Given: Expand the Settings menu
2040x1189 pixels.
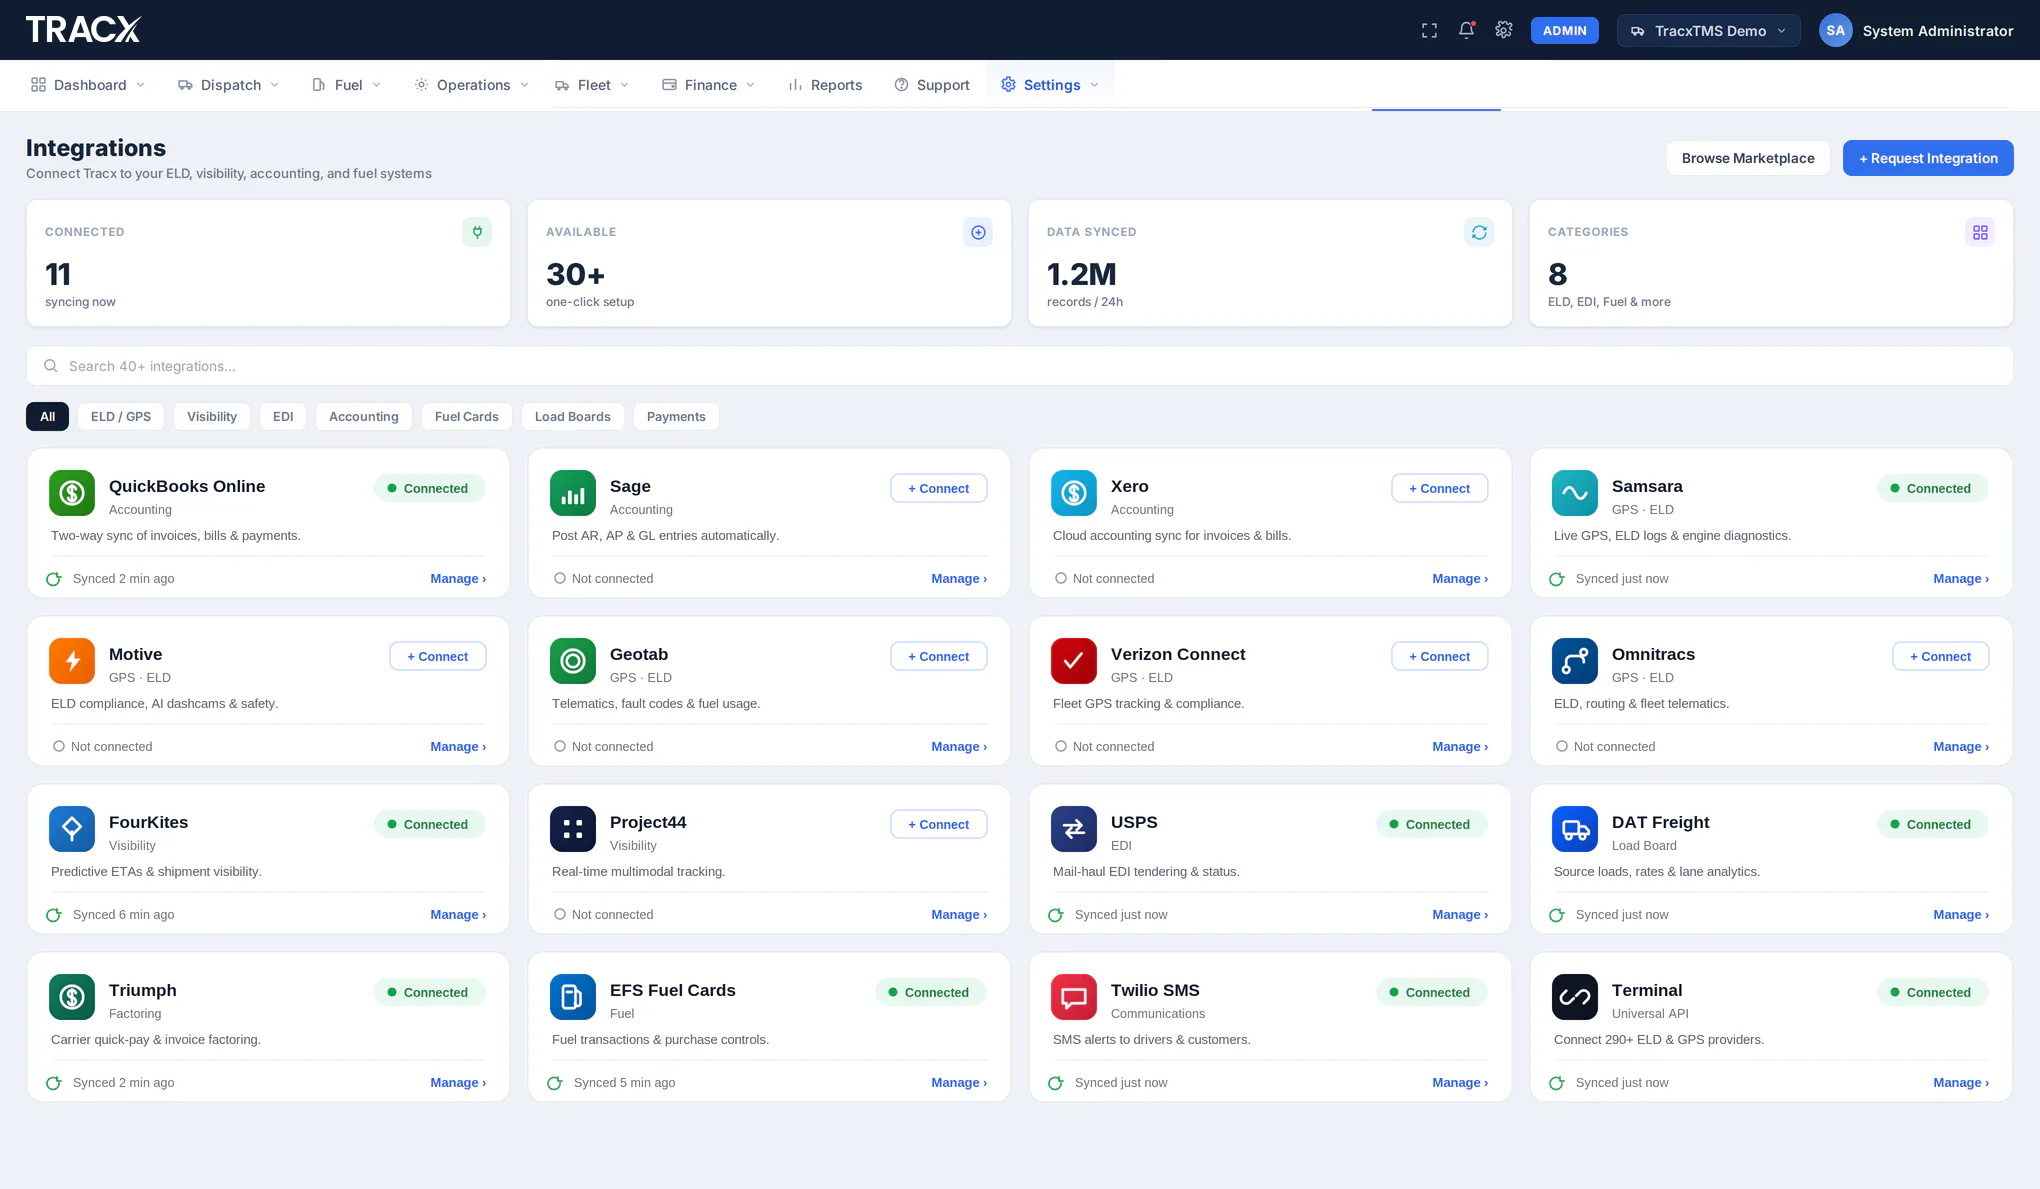Looking at the screenshot, I should click(x=1050, y=85).
